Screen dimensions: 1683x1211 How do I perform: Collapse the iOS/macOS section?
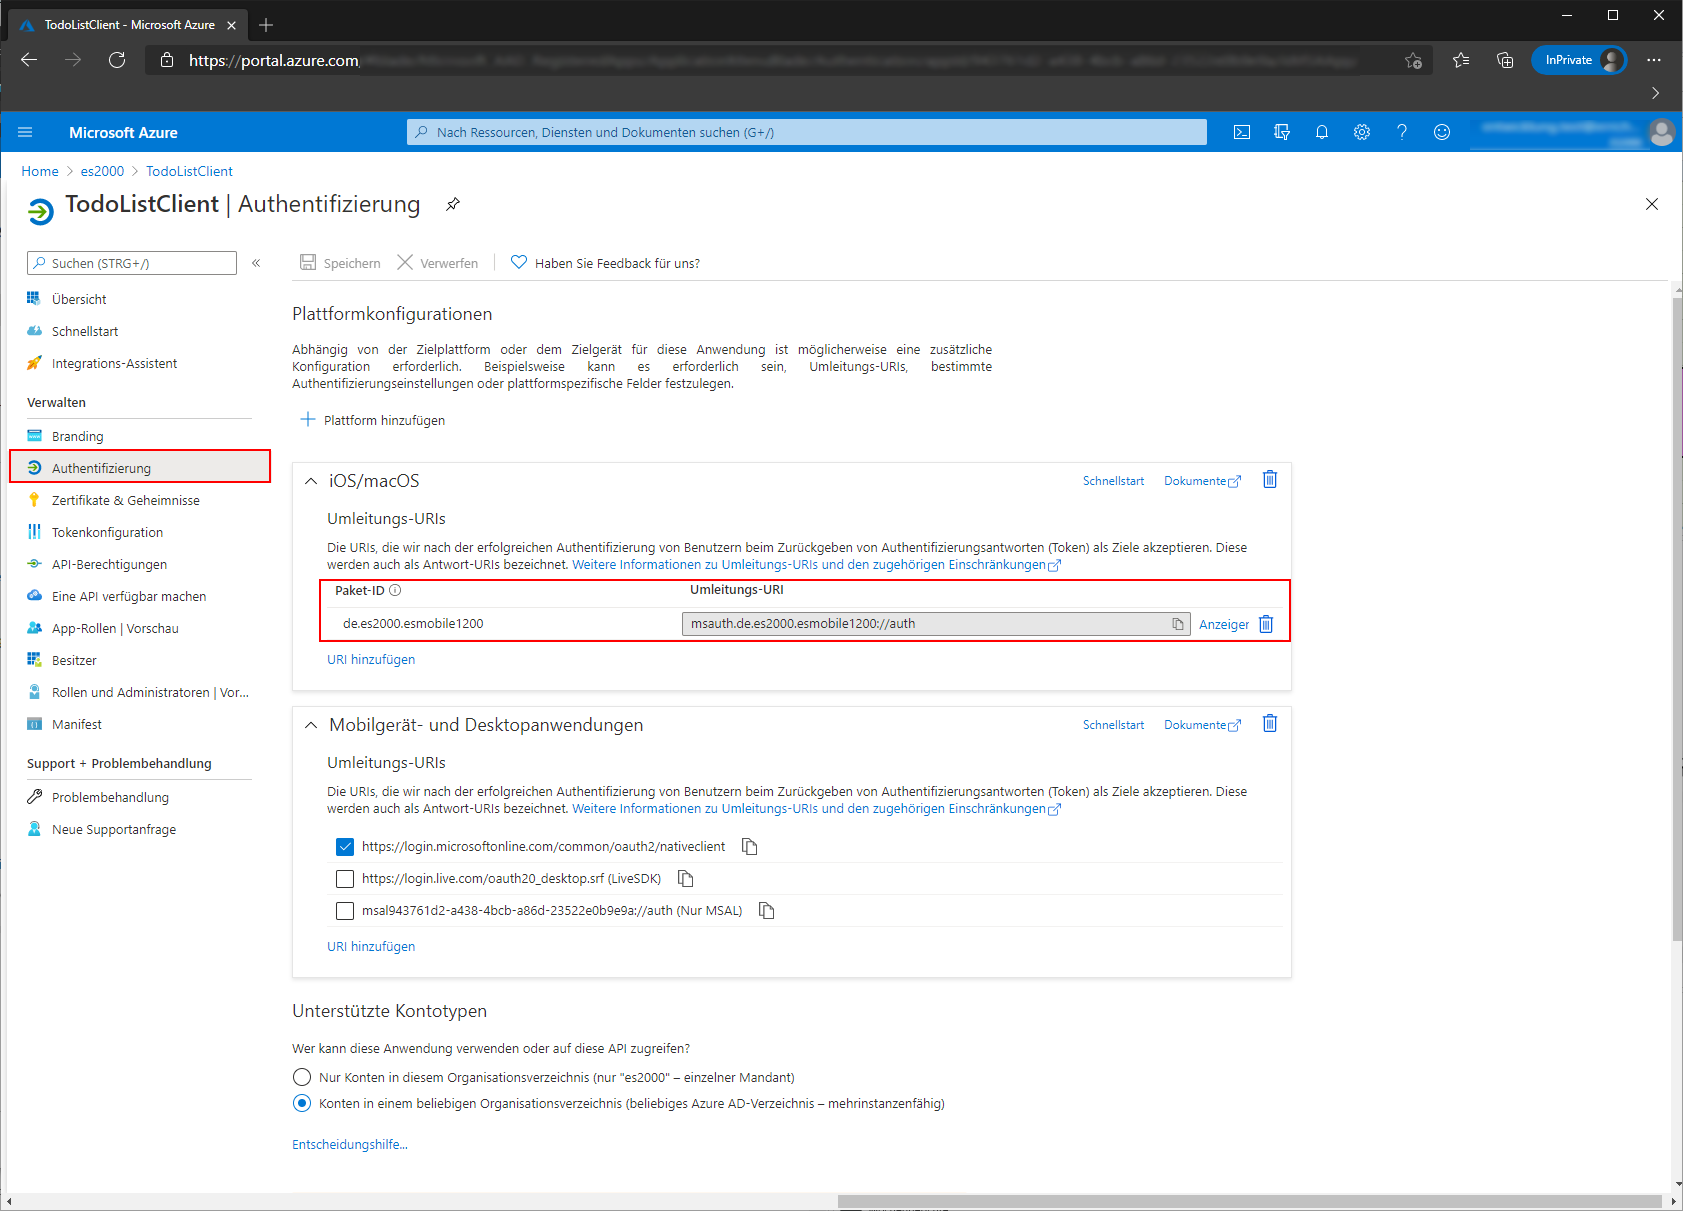311,481
